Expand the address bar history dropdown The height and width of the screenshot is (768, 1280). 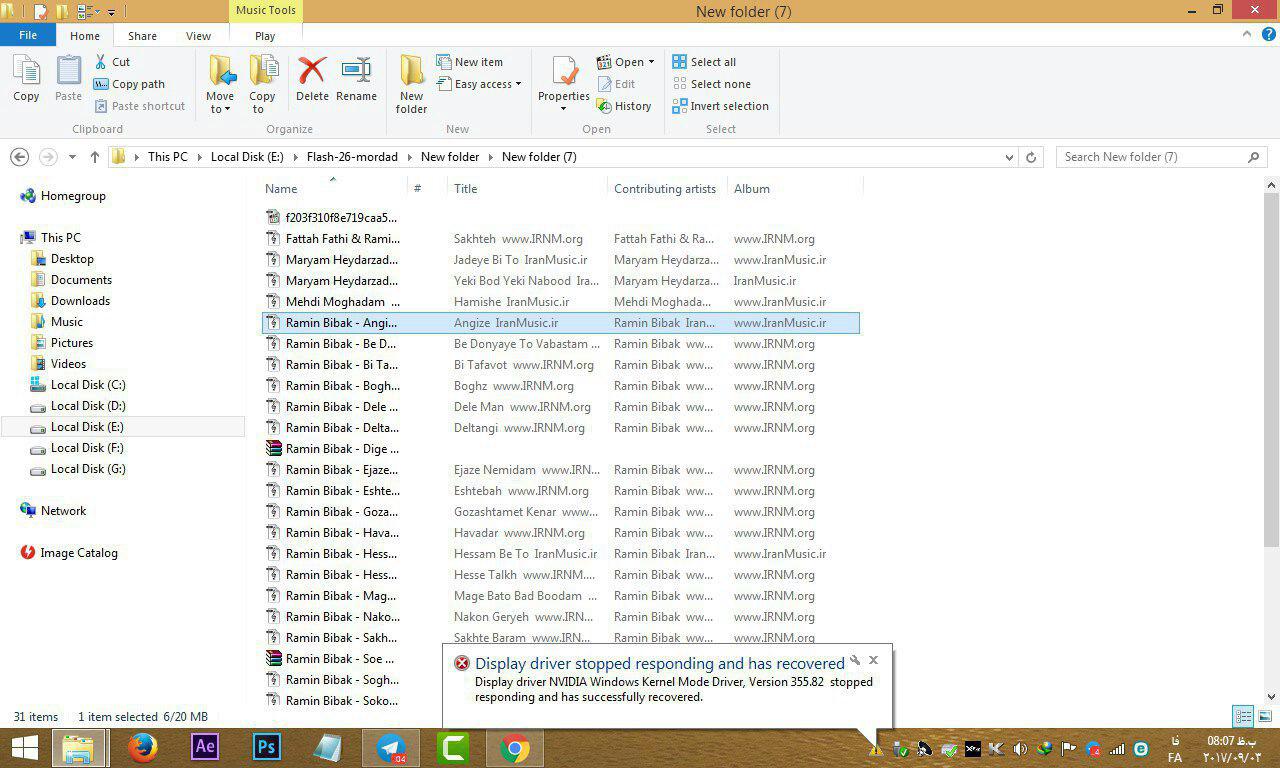tap(1009, 157)
